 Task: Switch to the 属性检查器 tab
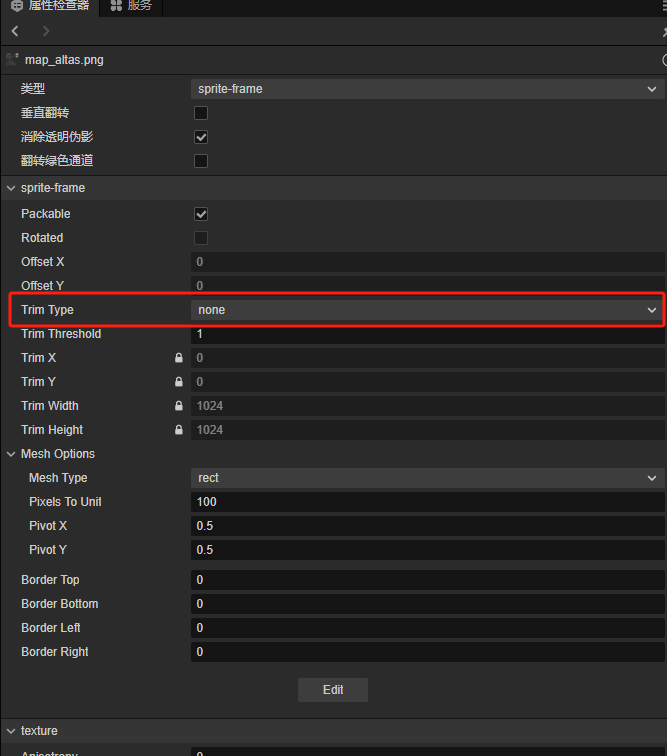point(50,6)
